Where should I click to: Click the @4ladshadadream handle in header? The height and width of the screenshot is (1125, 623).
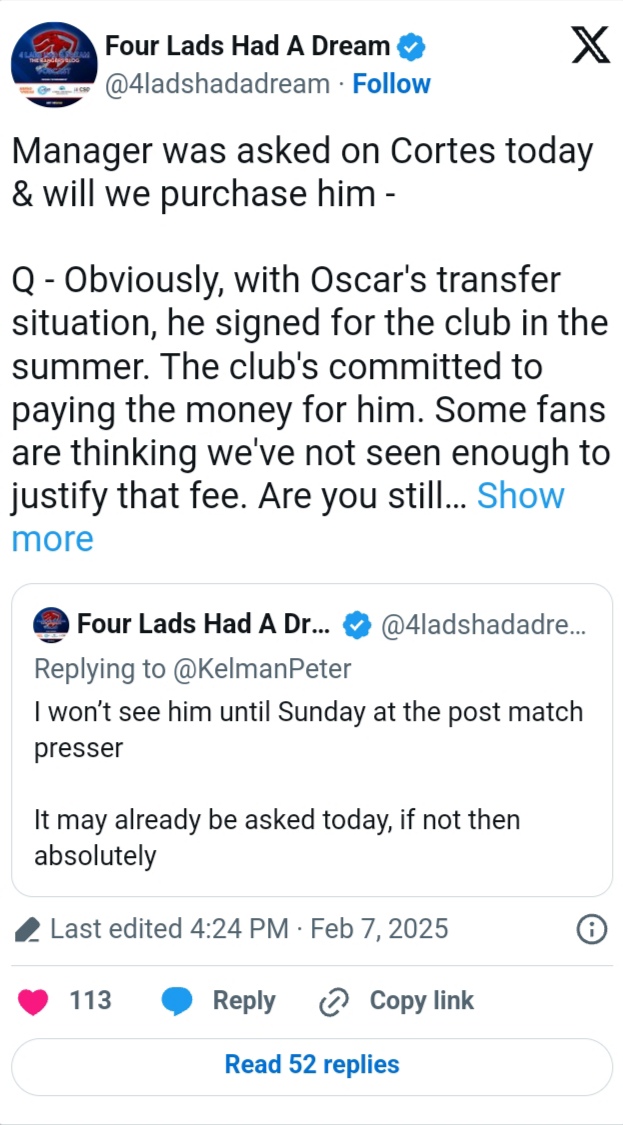click(x=217, y=84)
